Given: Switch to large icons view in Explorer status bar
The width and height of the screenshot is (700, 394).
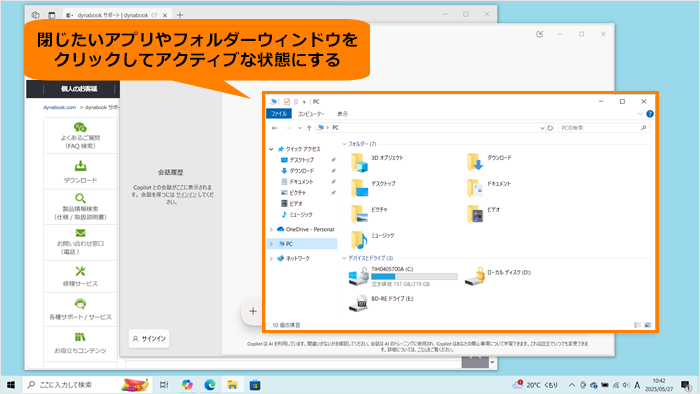Looking at the screenshot, I should [x=648, y=325].
